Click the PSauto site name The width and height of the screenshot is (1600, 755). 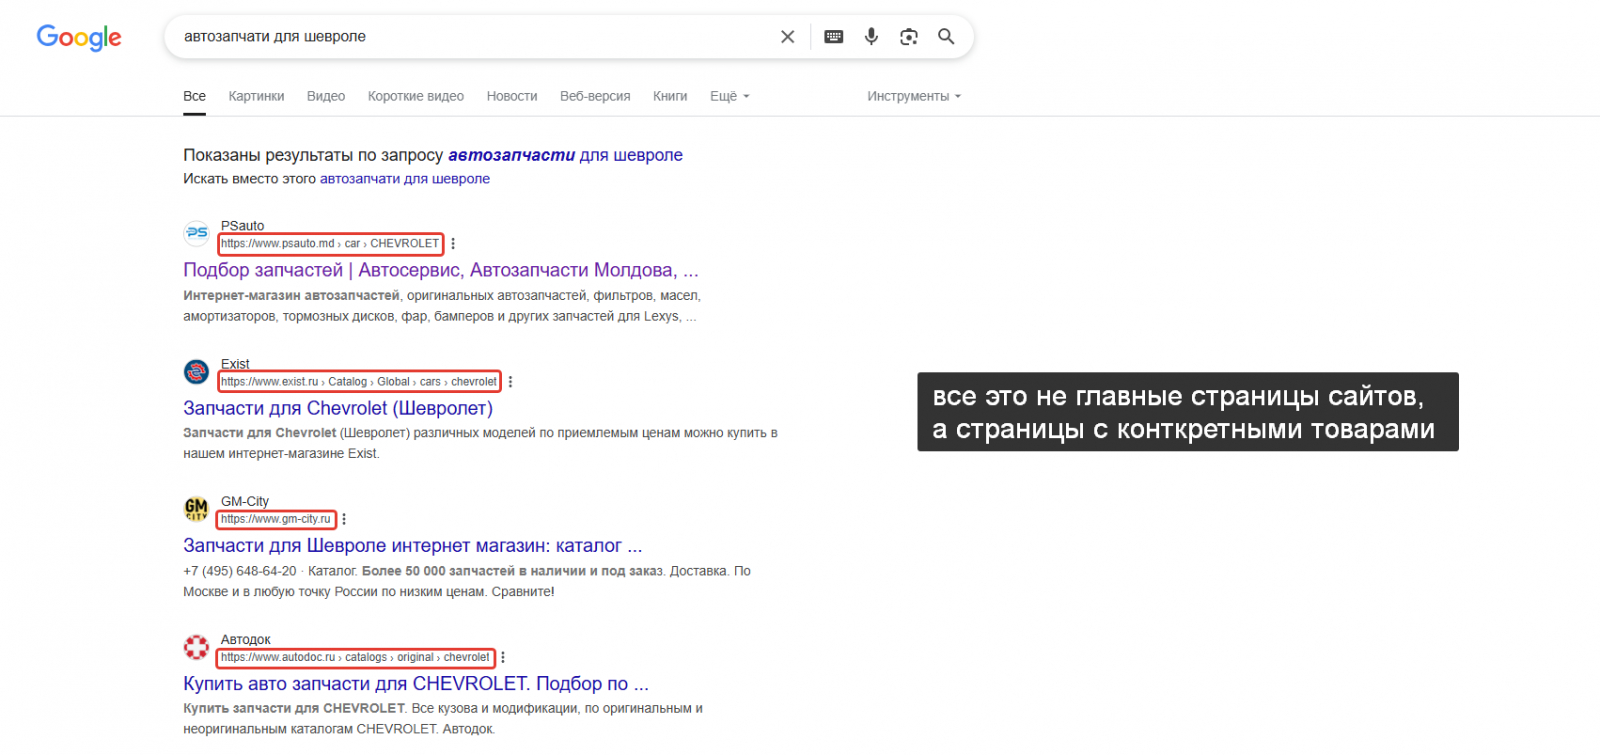pos(243,226)
